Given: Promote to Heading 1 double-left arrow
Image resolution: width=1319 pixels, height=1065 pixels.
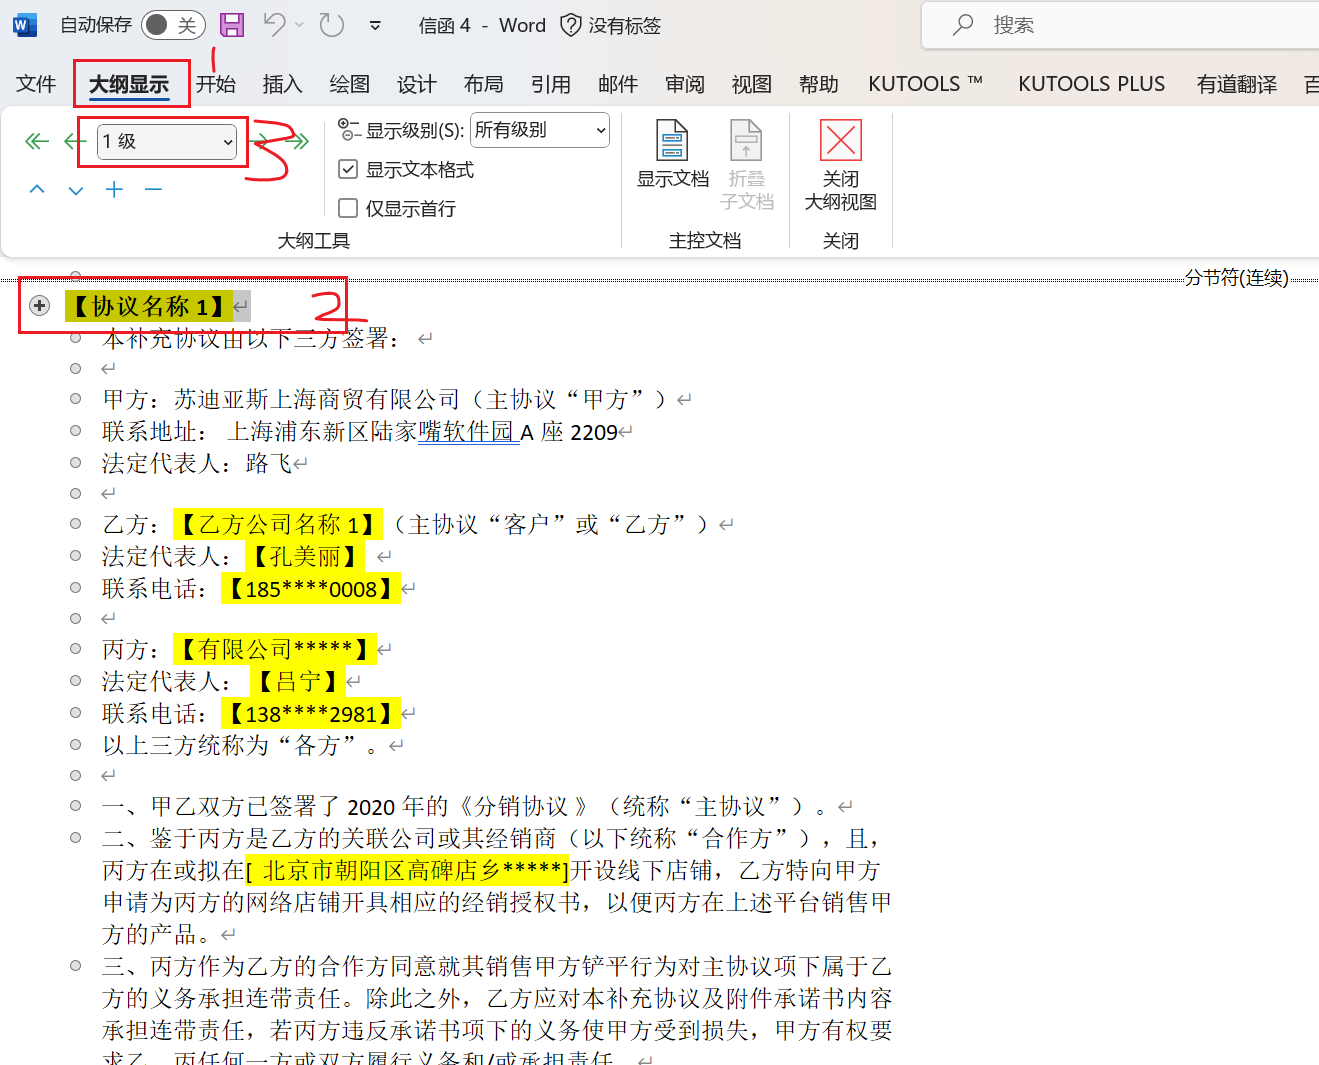Looking at the screenshot, I should pos(37,141).
